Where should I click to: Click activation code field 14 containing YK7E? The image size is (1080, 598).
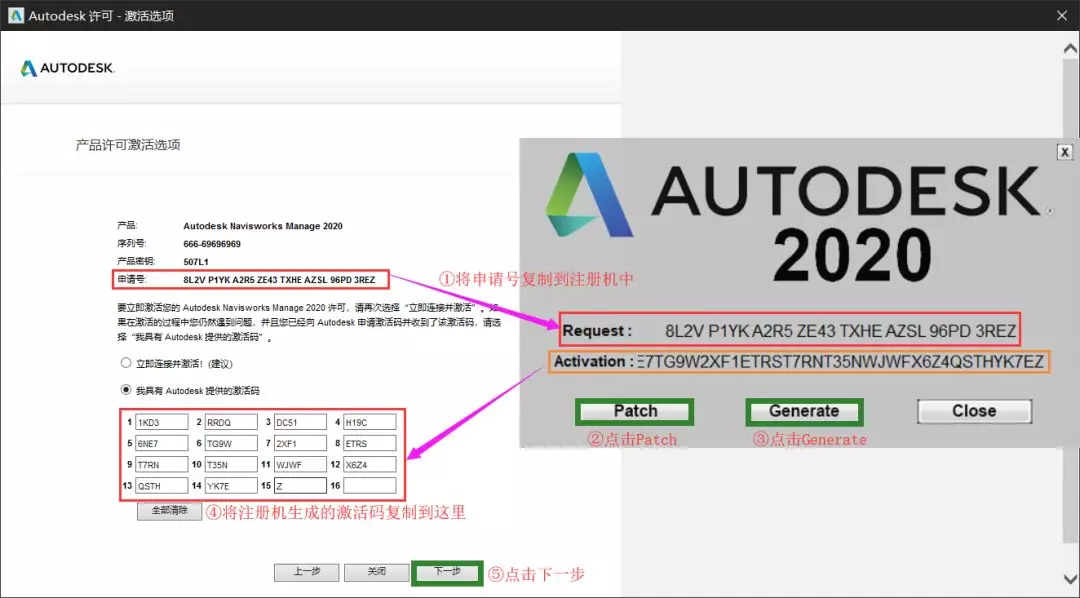pyautogui.click(x=231, y=486)
